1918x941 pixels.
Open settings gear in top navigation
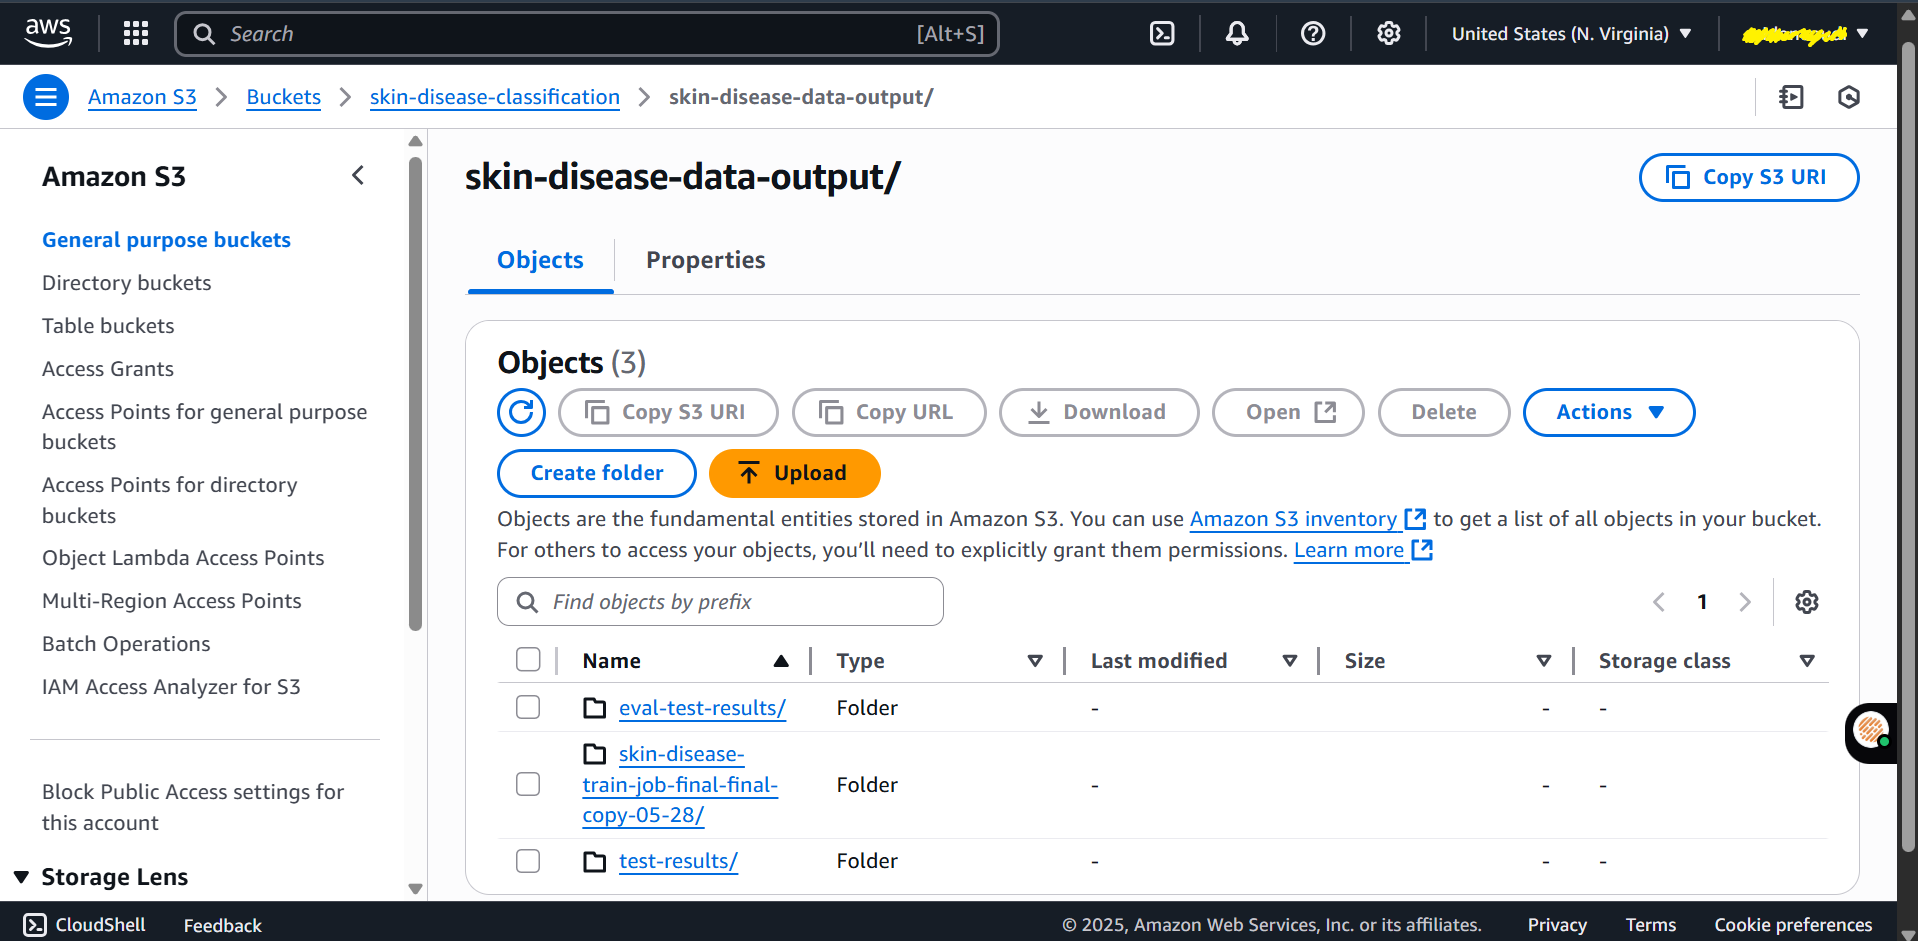(x=1389, y=34)
